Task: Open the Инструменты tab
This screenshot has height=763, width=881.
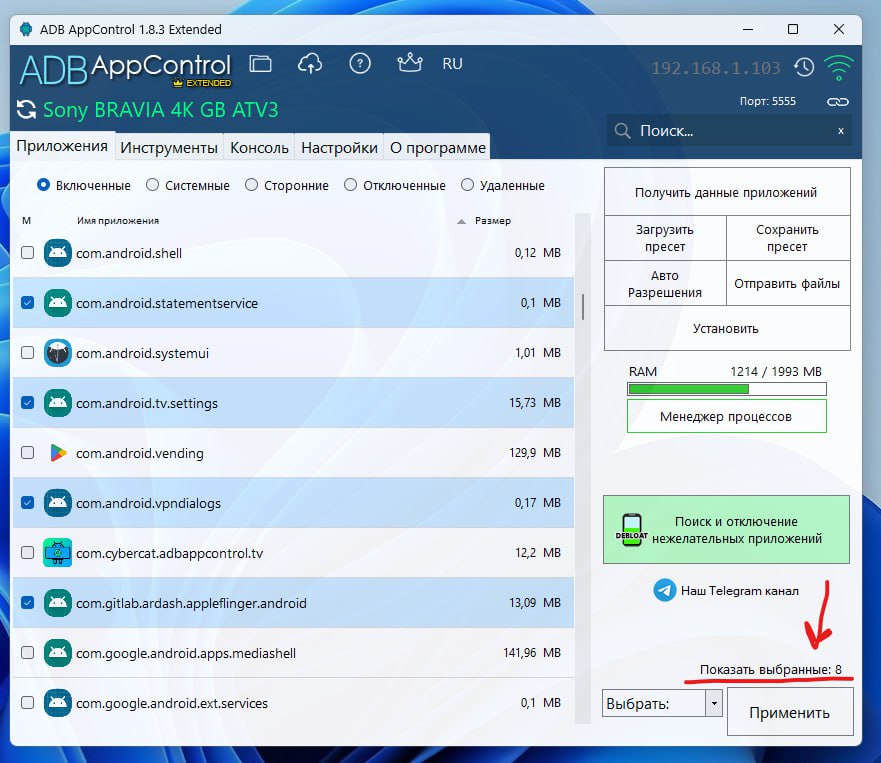Action: tap(169, 147)
